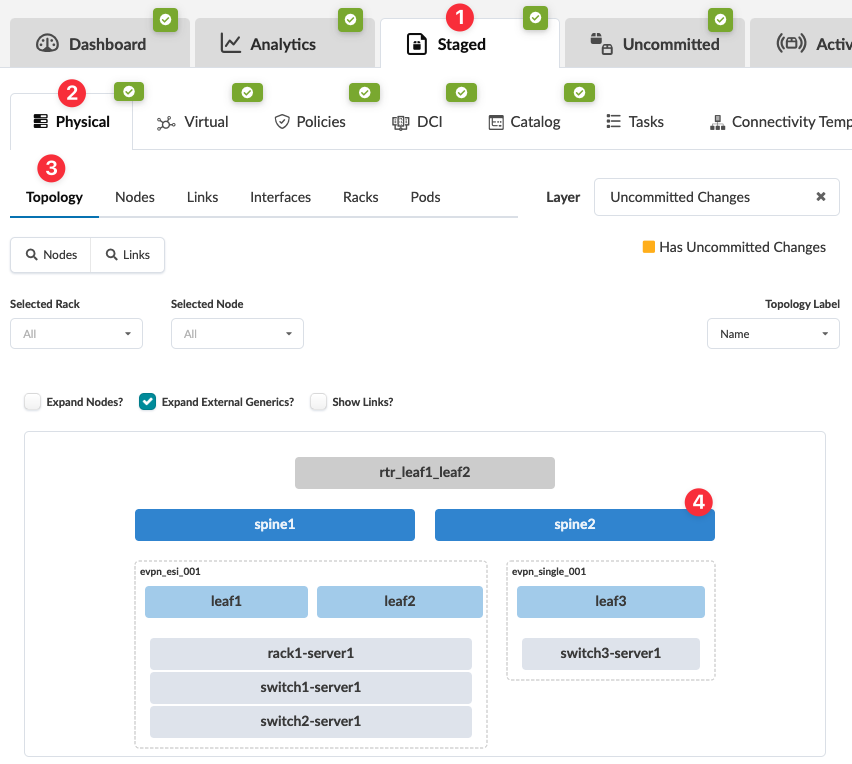Switch to the Analytics tab

tap(285, 43)
